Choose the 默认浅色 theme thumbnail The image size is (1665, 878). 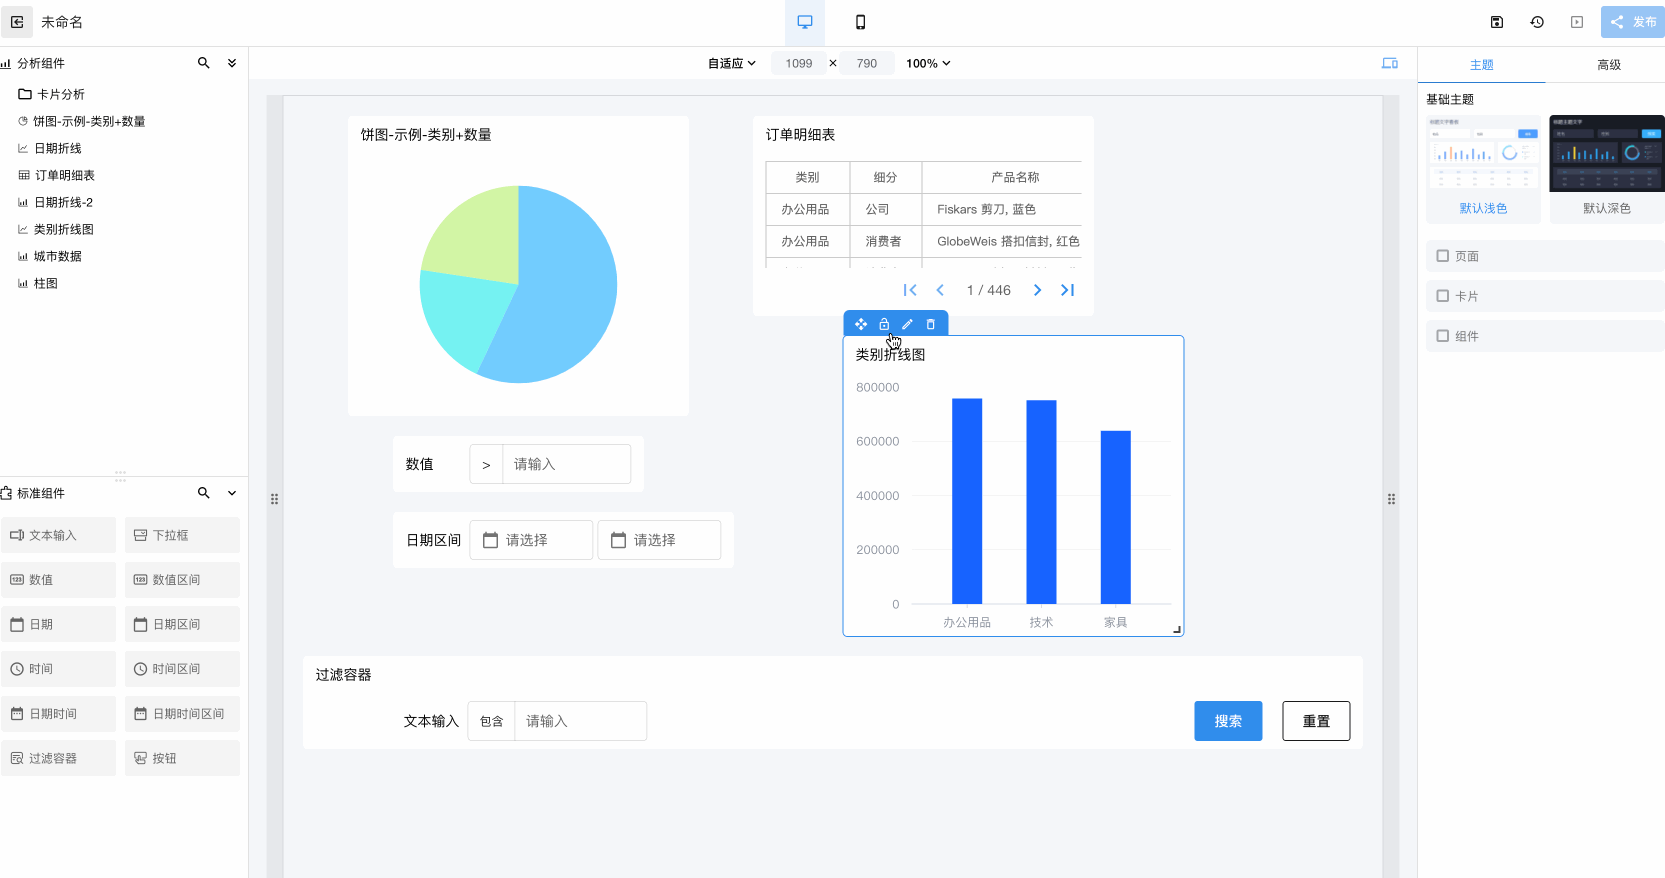tap(1483, 168)
